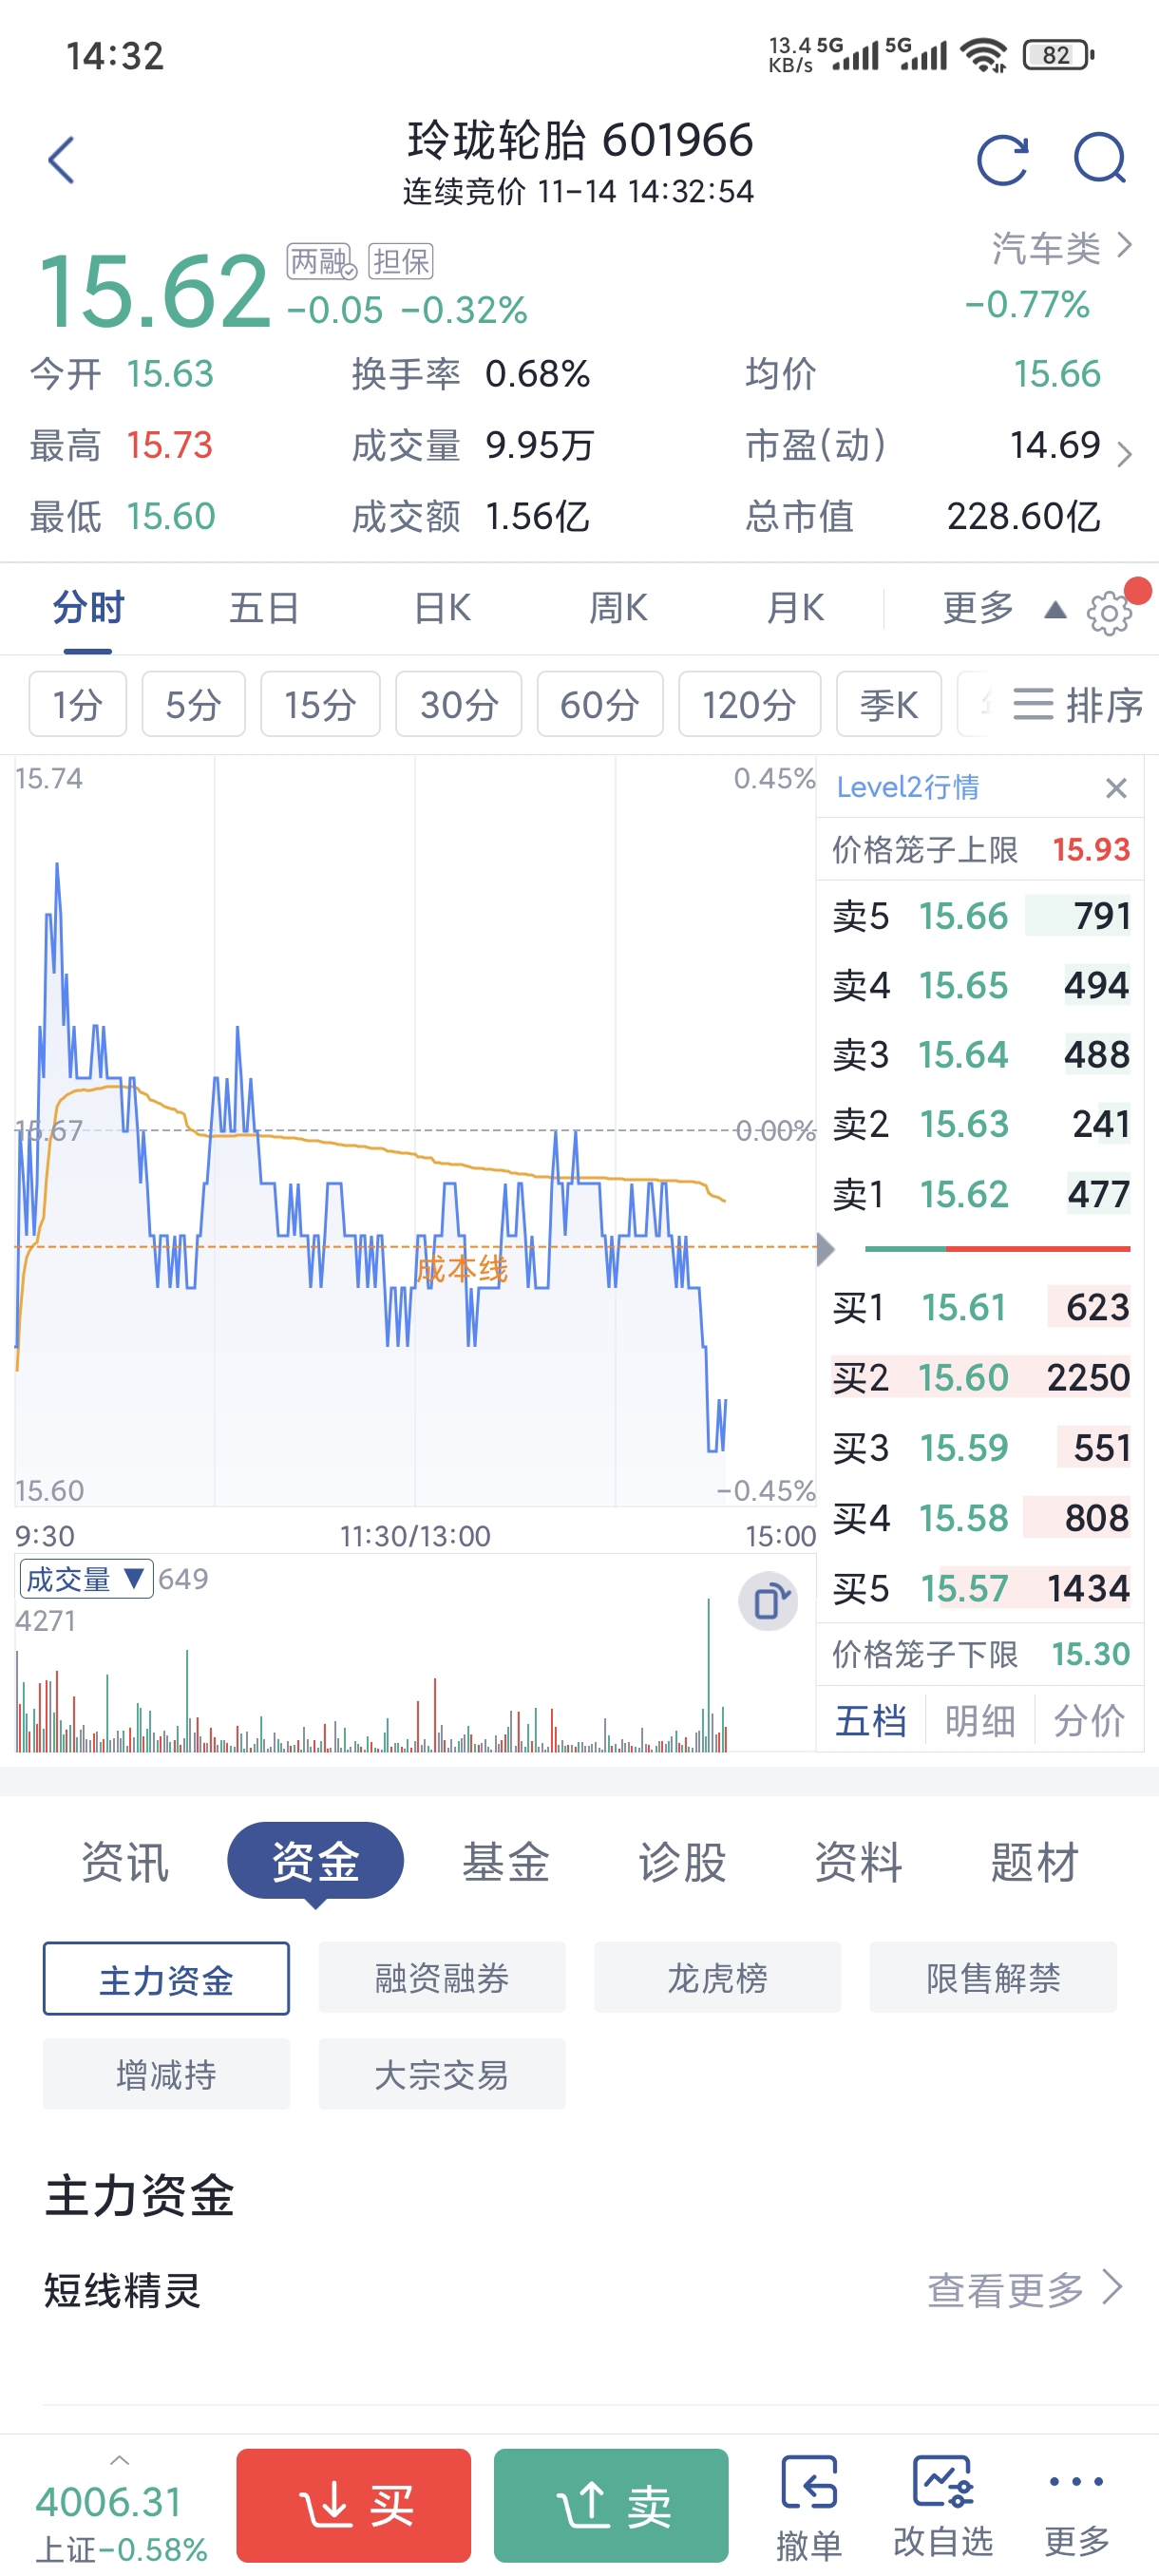Select the 主力资金 filter

coord(166,1979)
